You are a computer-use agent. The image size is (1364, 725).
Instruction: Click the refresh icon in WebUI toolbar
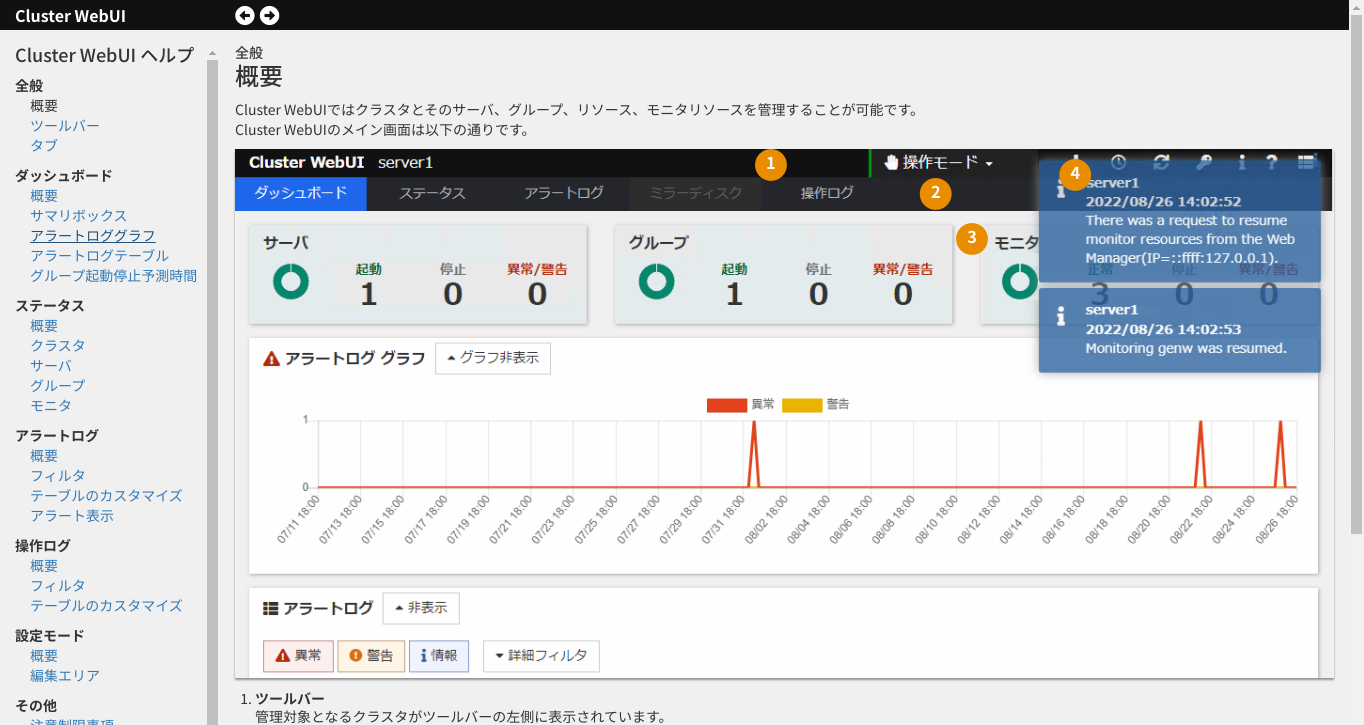coord(1161,162)
